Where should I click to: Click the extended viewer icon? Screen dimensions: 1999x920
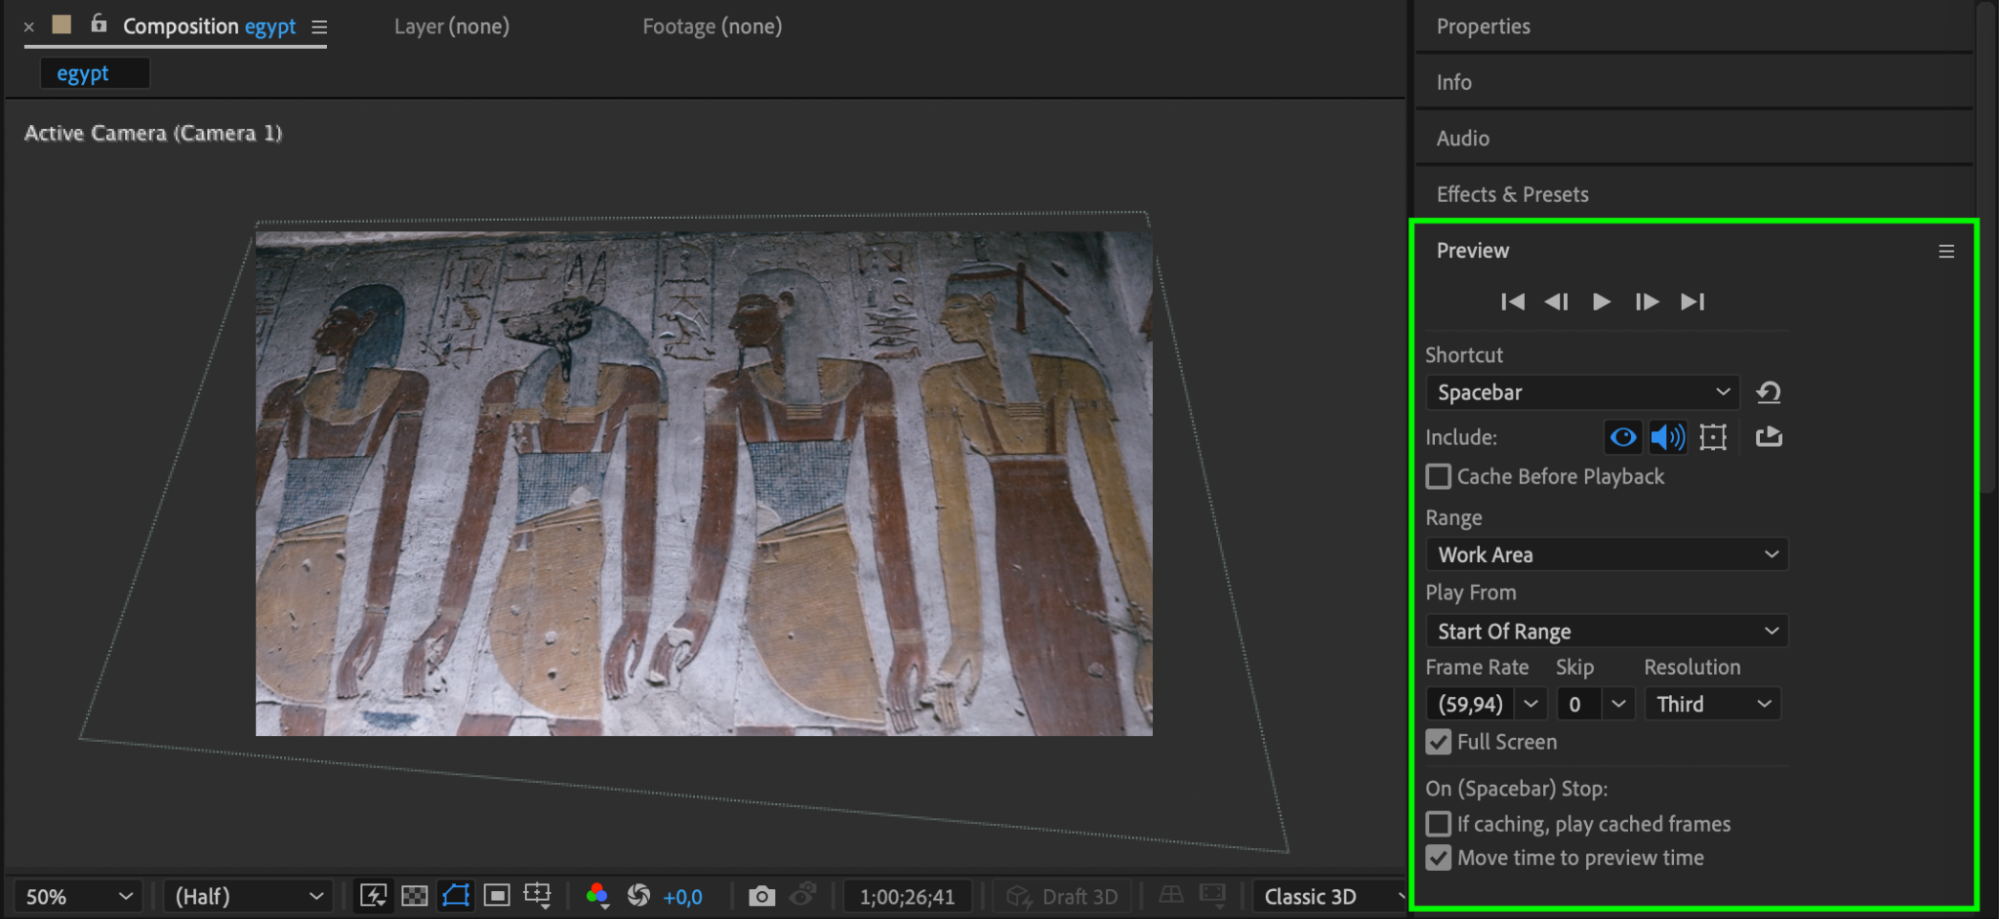tap(1213, 895)
